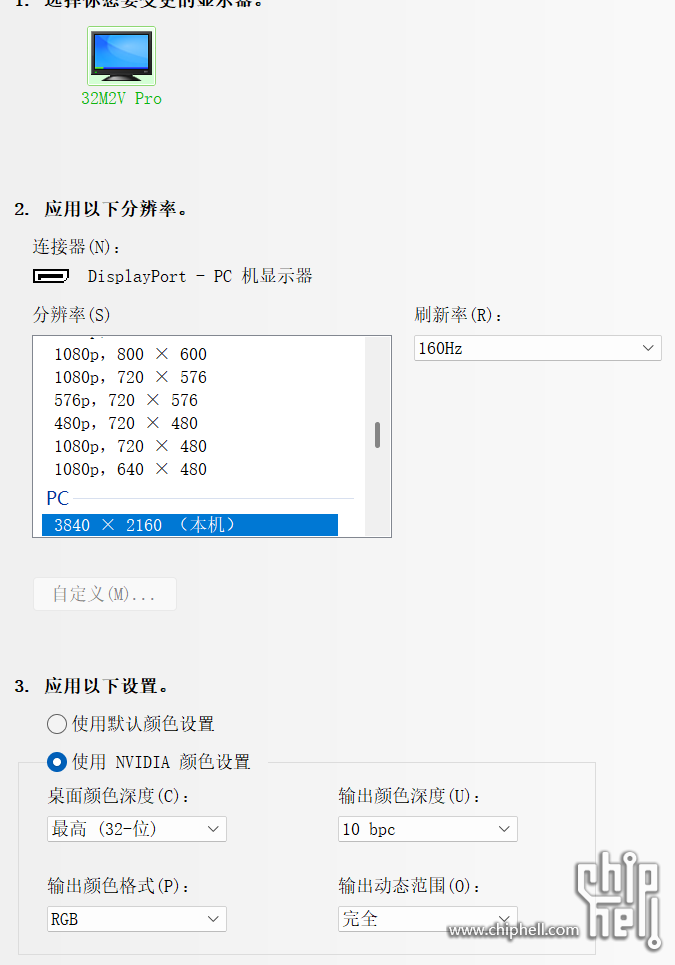Expand the RGB output color format dropdown

tap(137, 919)
